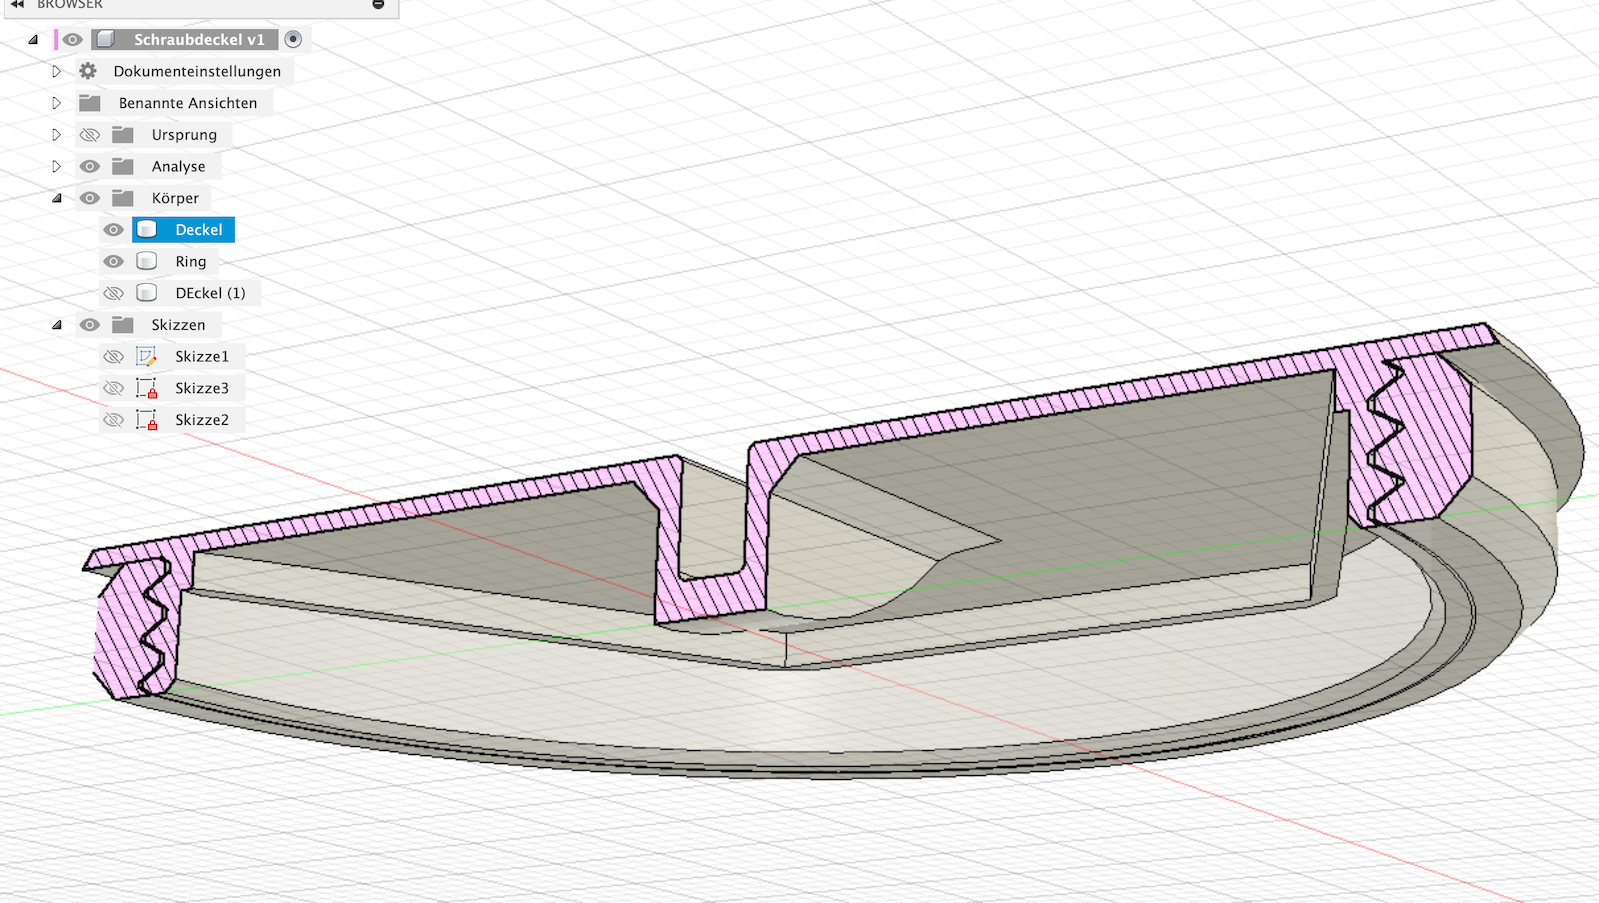Image resolution: width=1599 pixels, height=903 pixels.
Task: Hide the Deckel body via eye icon
Action: (114, 230)
